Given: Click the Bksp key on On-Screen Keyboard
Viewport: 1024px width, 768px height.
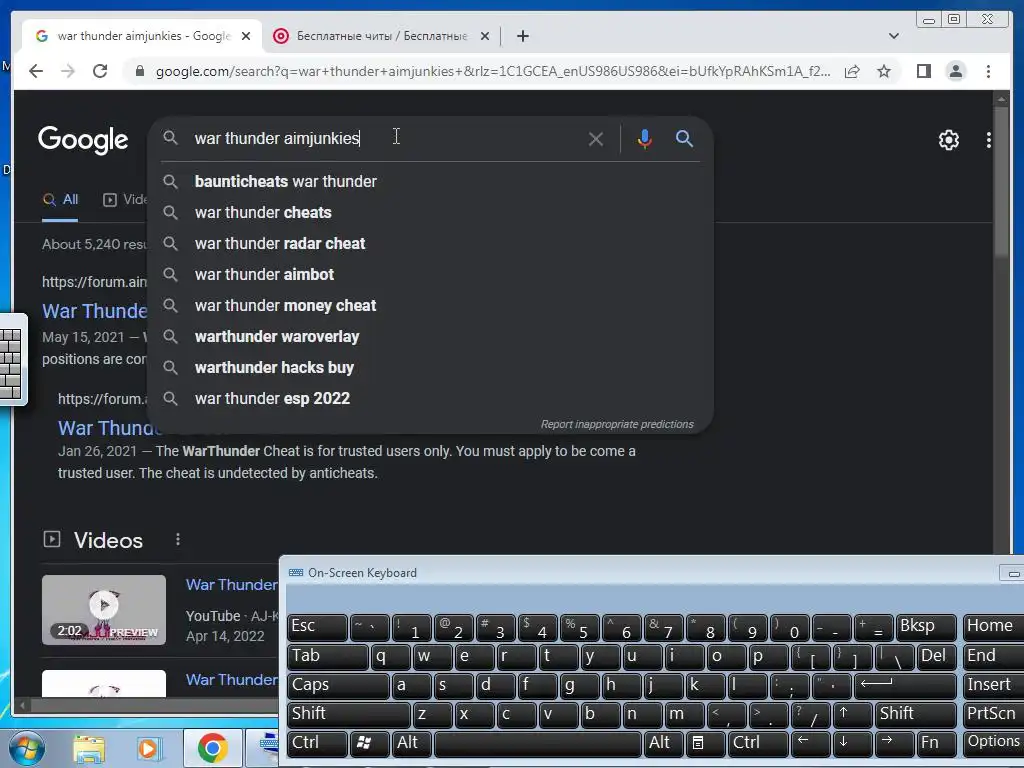Looking at the screenshot, I should [x=926, y=627].
